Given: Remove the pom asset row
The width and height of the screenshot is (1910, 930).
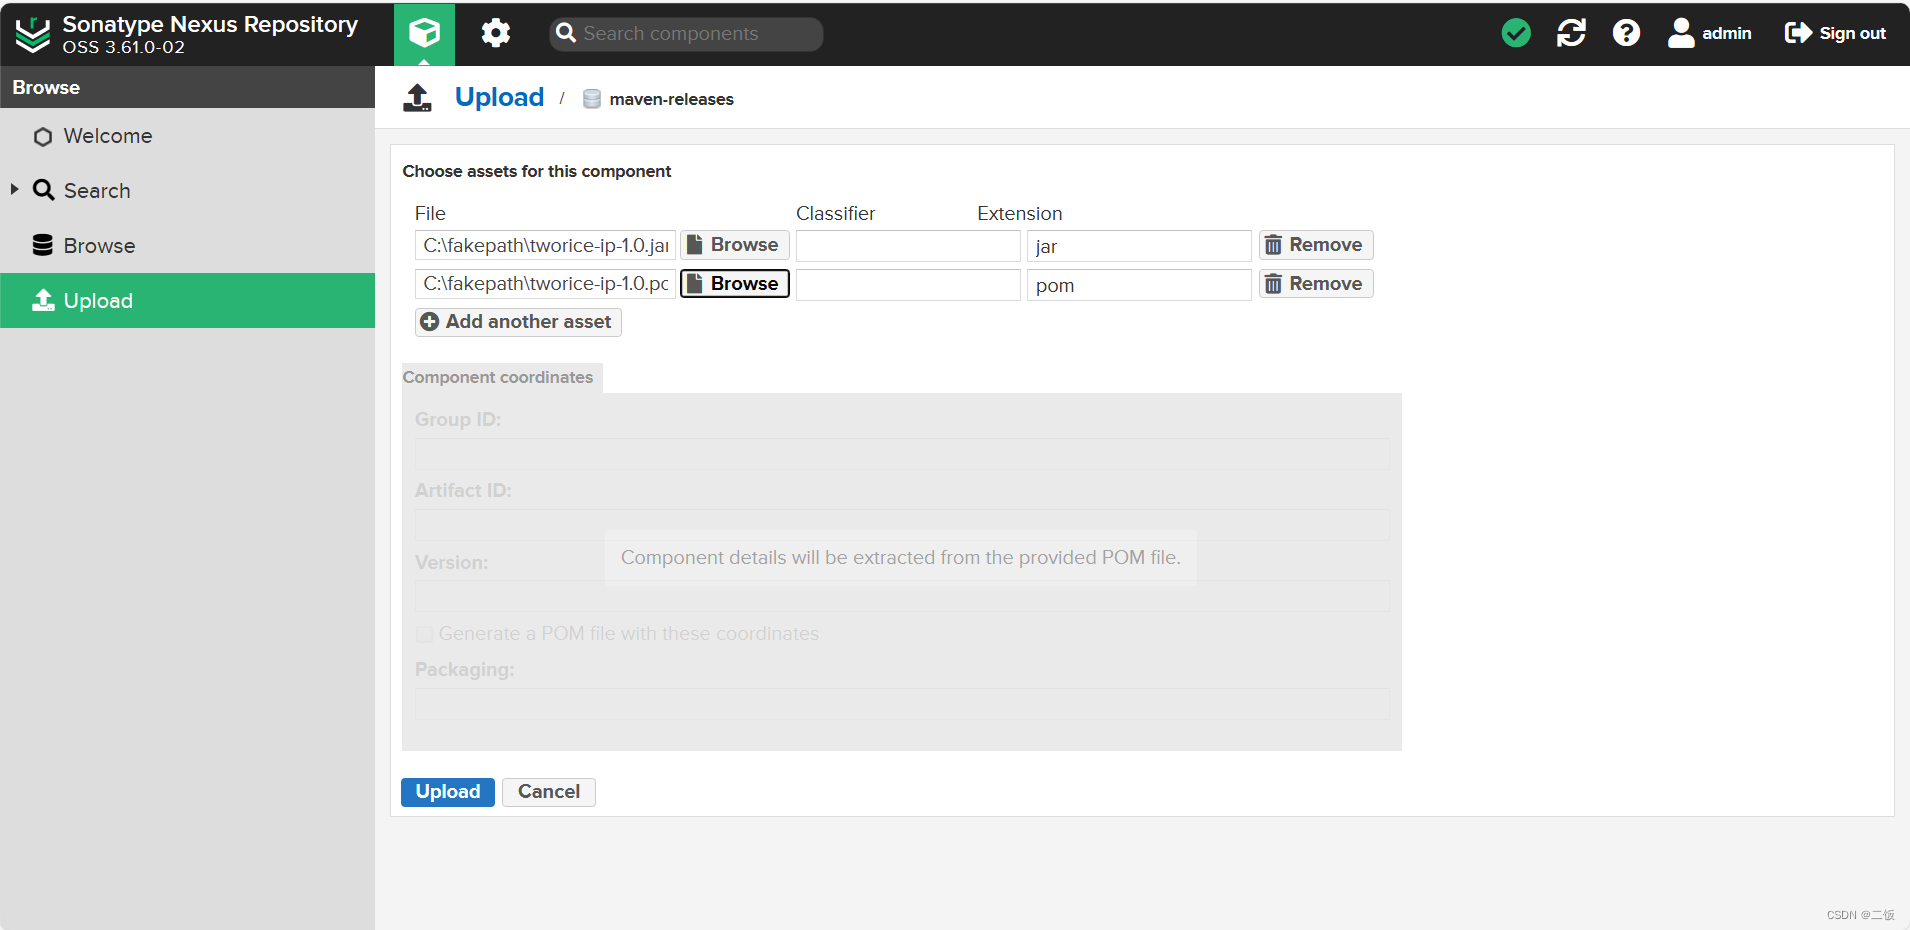Looking at the screenshot, I should click(x=1316, y=284).
